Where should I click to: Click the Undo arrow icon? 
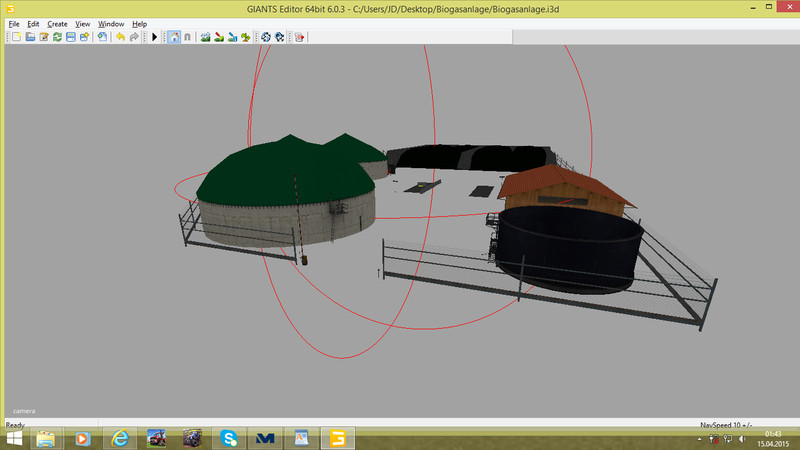(x=120, y=37)
